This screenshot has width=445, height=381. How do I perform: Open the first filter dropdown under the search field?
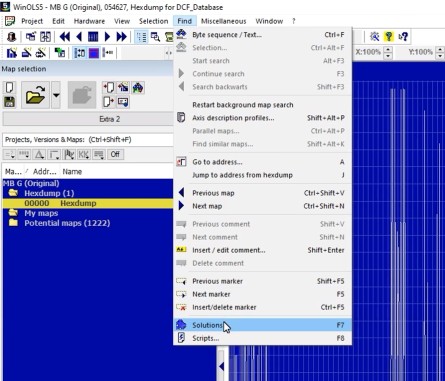point(9,154)
